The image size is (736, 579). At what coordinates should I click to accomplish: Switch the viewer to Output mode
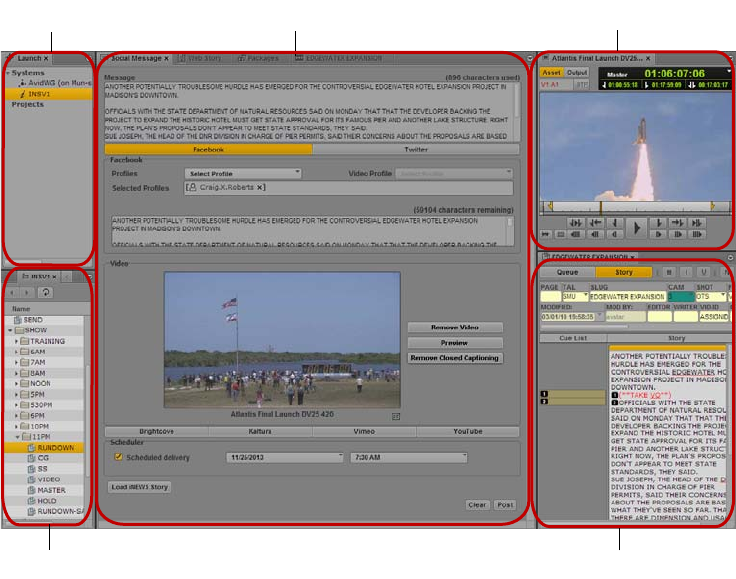[577, 73]
